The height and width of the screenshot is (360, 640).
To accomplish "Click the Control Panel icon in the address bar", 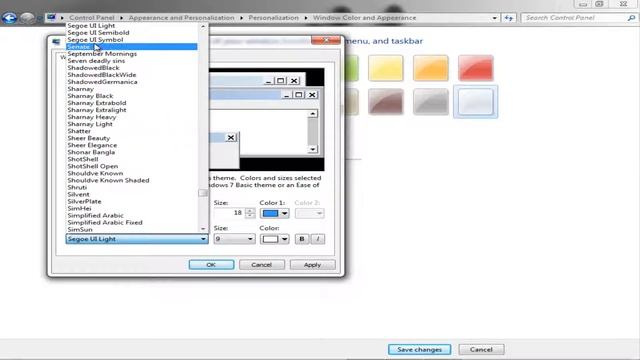I will click(x=51, y=18).
